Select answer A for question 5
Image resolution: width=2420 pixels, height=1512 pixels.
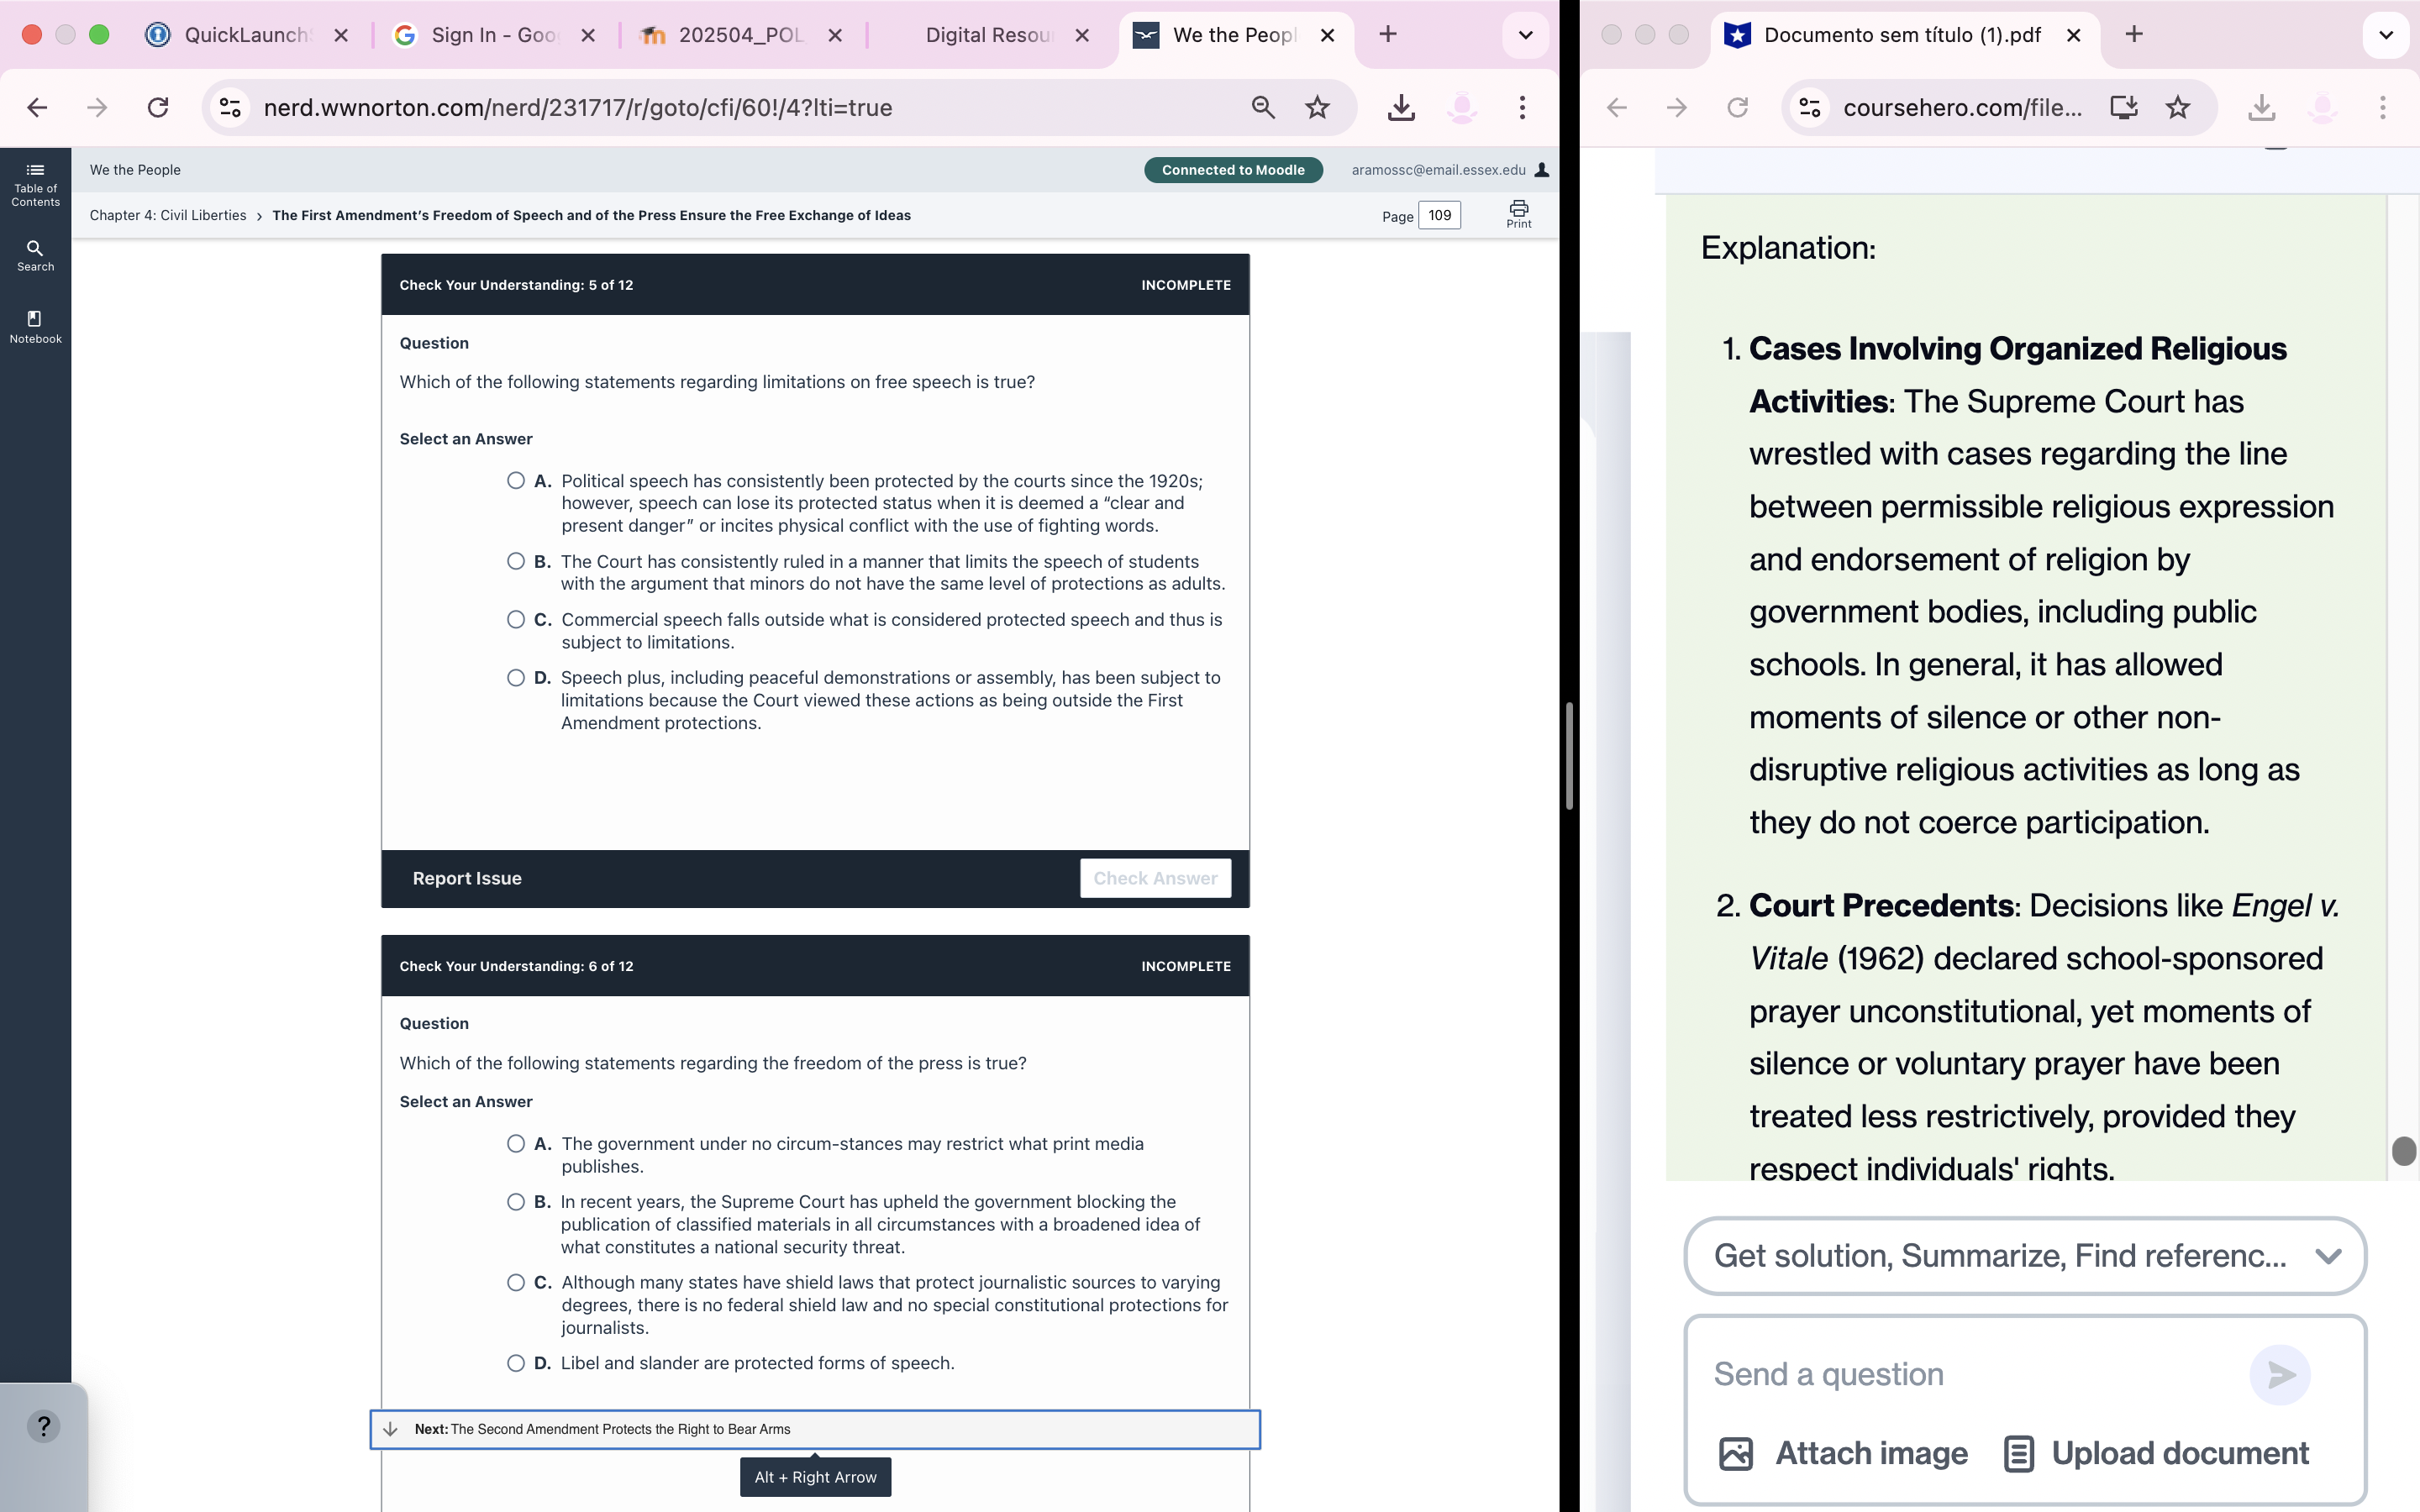pos(515,481)
